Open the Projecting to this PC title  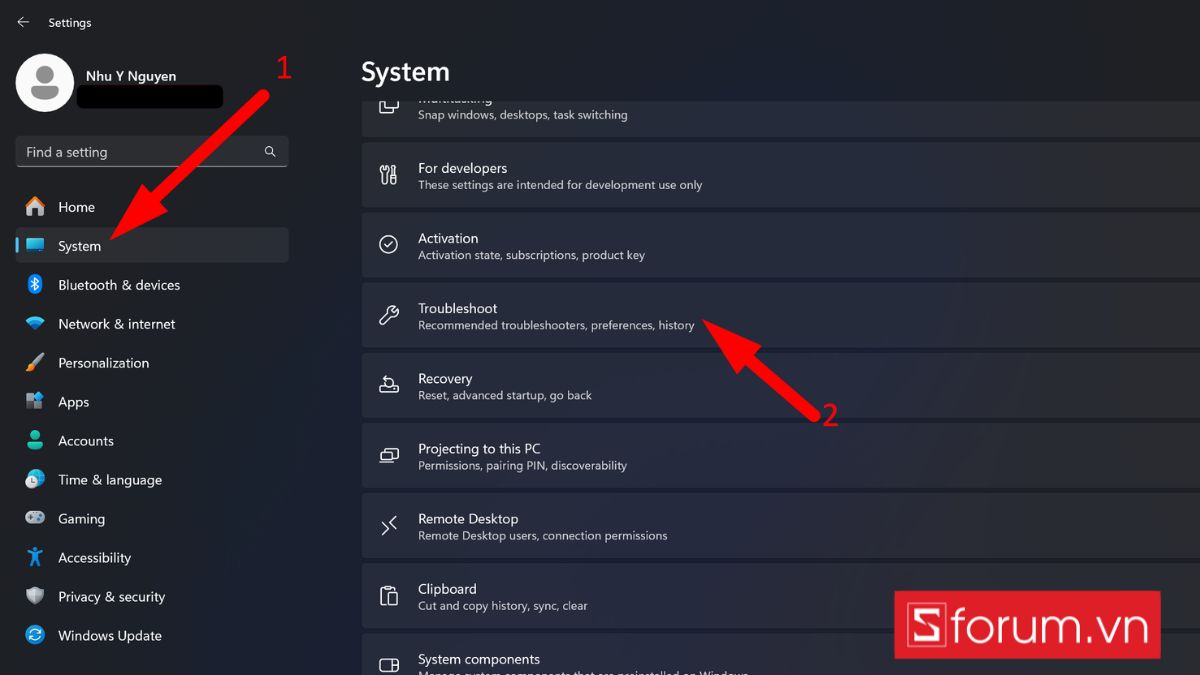pos(479,449)
